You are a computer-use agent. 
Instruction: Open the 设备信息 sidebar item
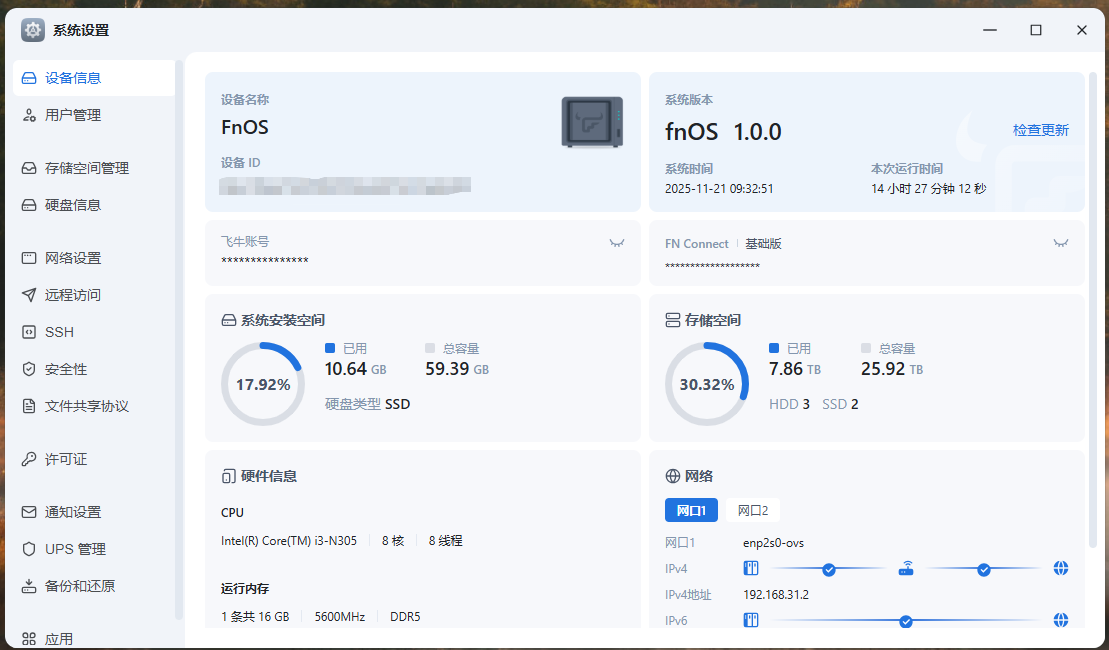click(93, 78)
